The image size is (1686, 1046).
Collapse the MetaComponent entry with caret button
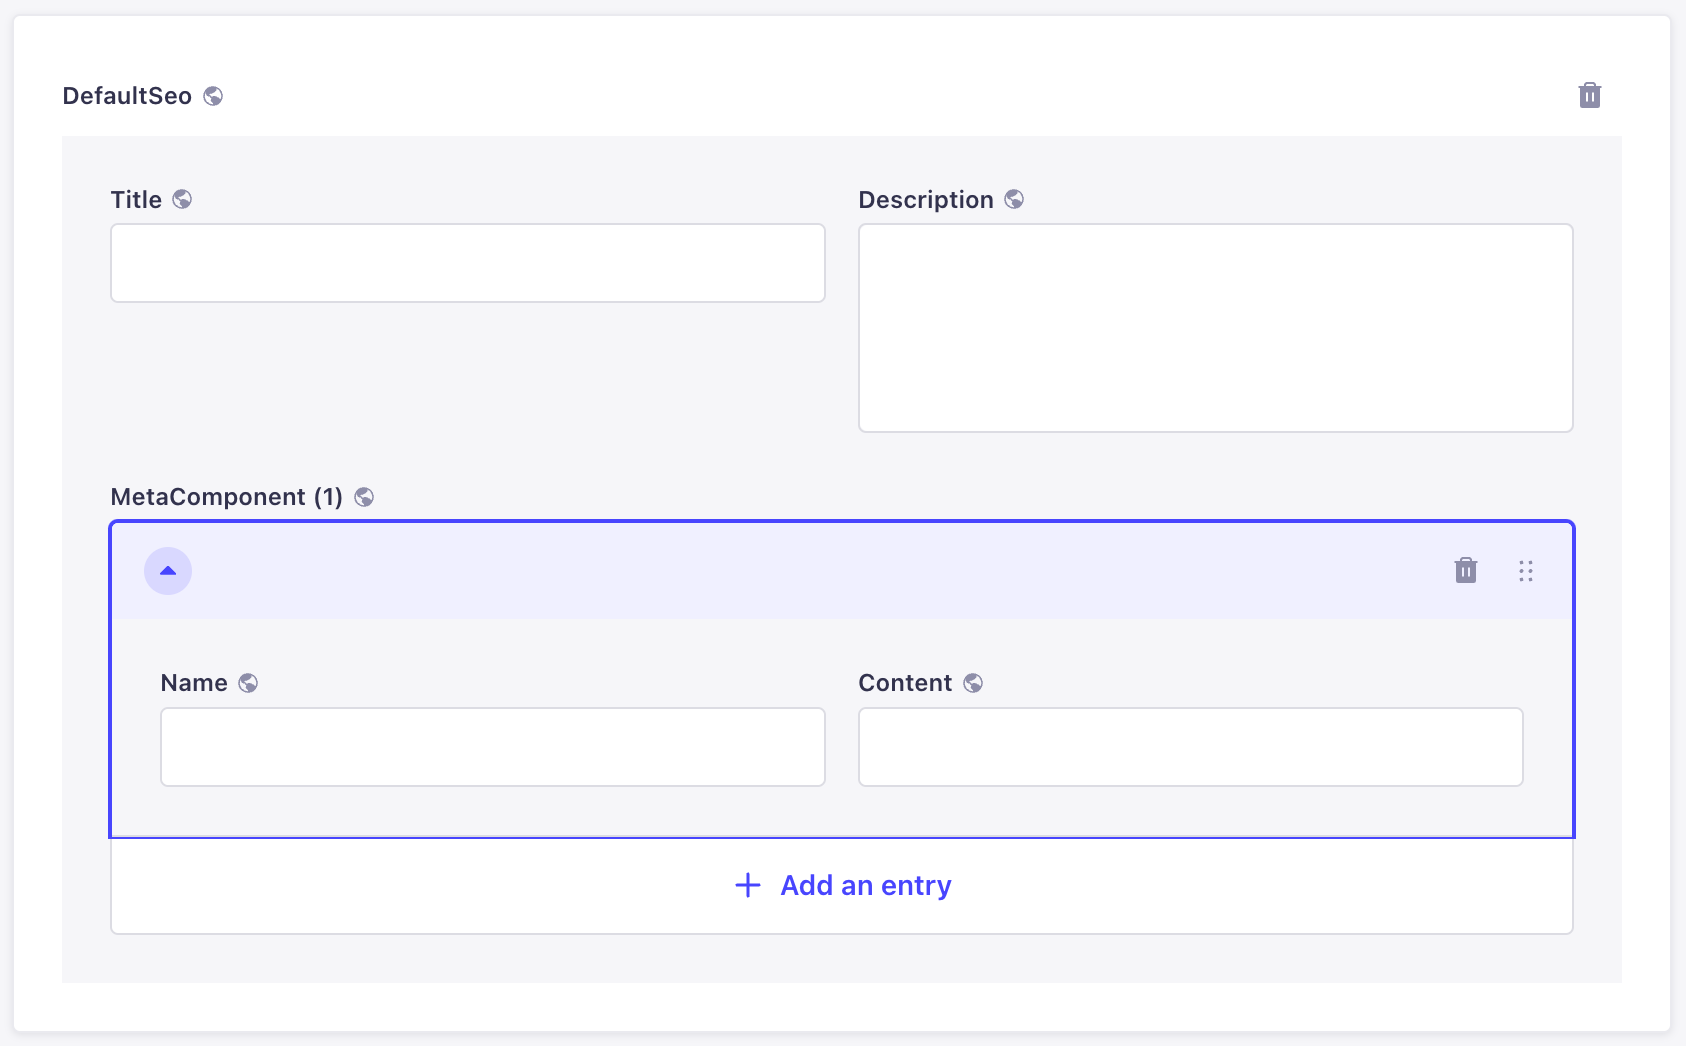coord(168,571)
